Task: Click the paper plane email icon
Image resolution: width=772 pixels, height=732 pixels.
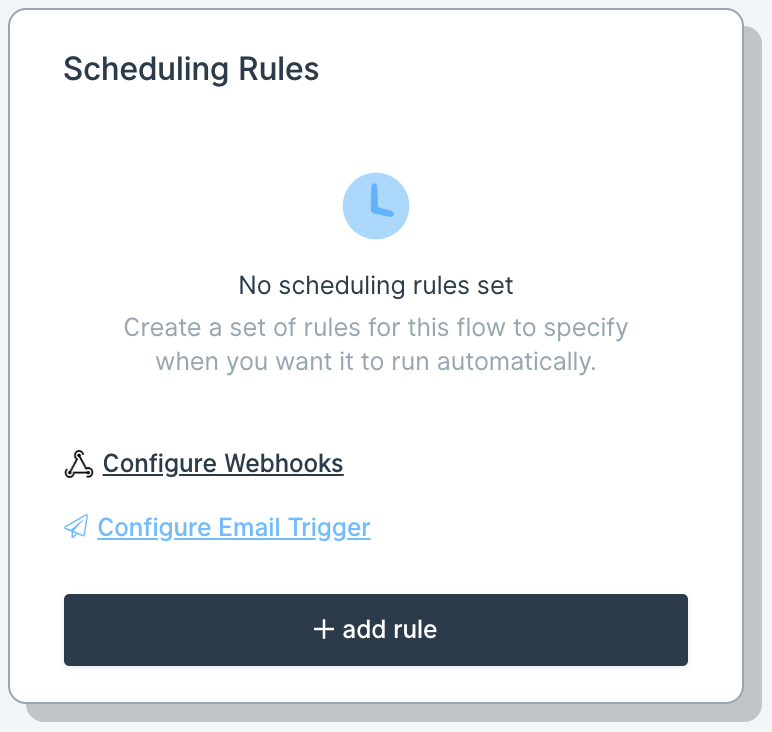Action: [76, 527]
